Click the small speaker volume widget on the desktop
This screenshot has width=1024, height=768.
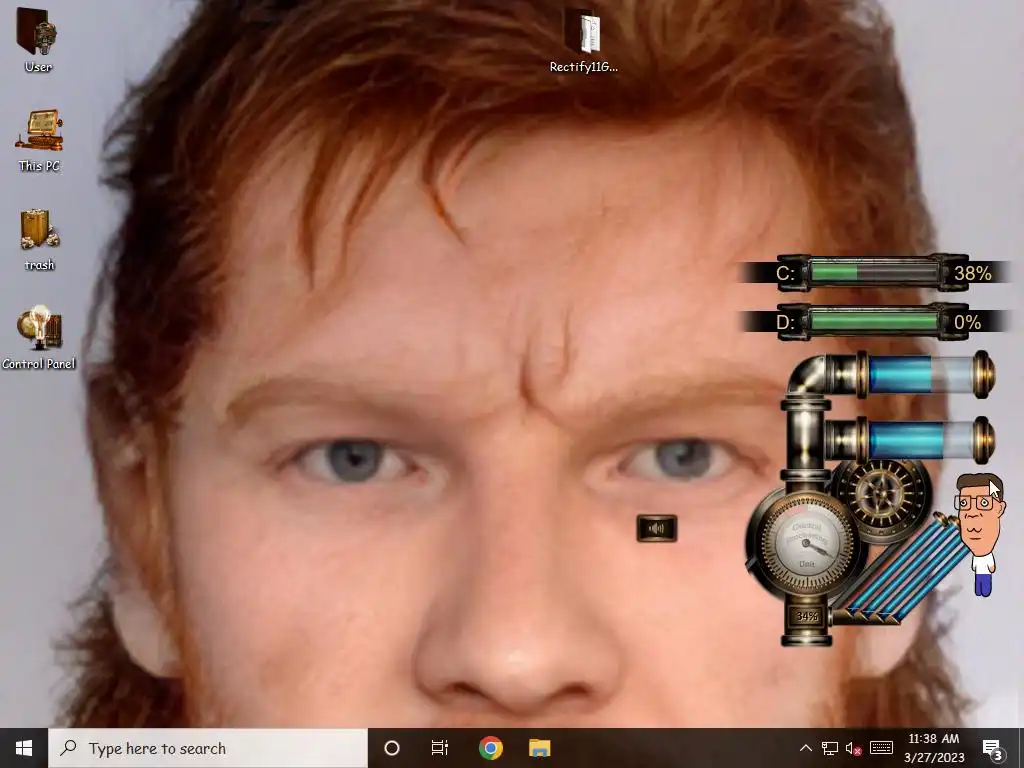tap(656, 528)
